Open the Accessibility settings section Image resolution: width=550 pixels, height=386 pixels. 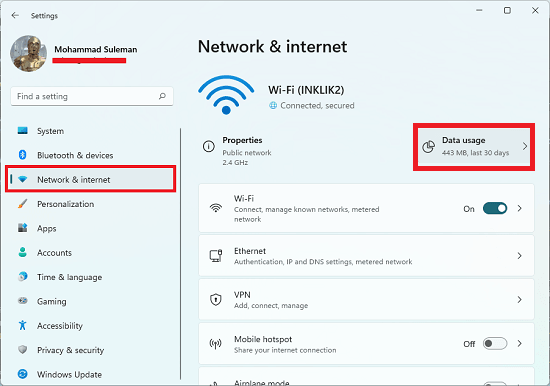[x=90, y=326]
